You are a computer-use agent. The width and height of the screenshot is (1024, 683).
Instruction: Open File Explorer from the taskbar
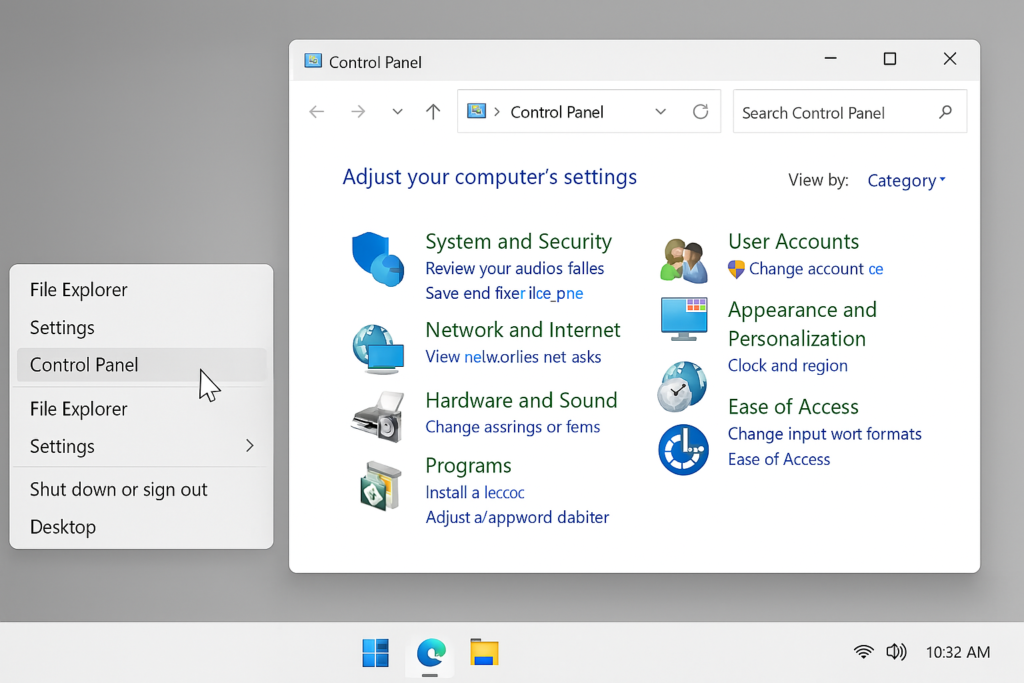[x=484, y=652]
